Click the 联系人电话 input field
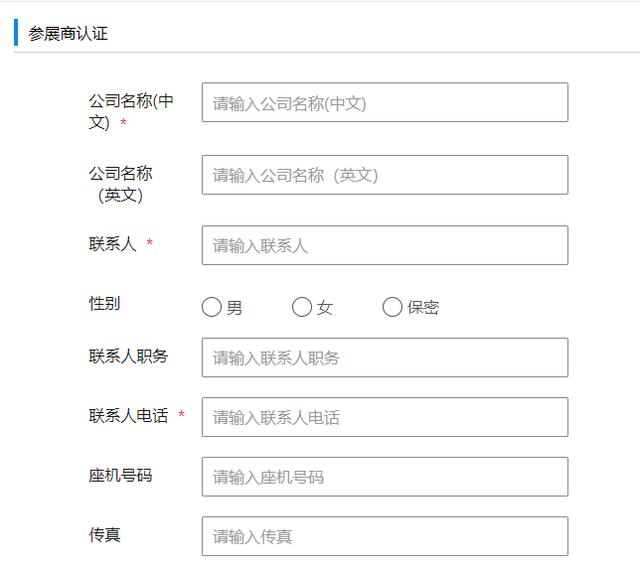Image resolution: width=640 pixels, height=571 pixels. (x=385, y=417)
